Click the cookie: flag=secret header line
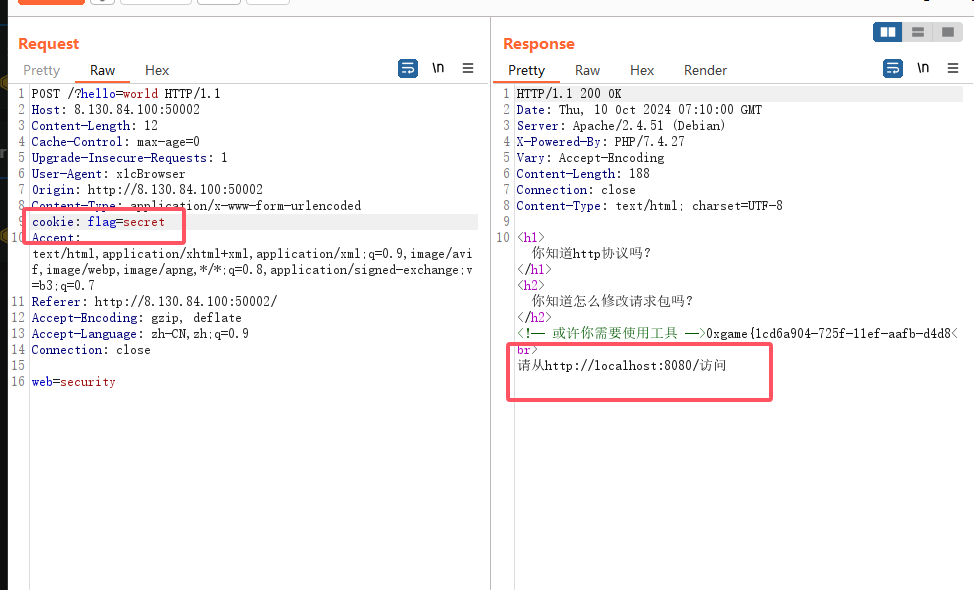 click(98, 222)
